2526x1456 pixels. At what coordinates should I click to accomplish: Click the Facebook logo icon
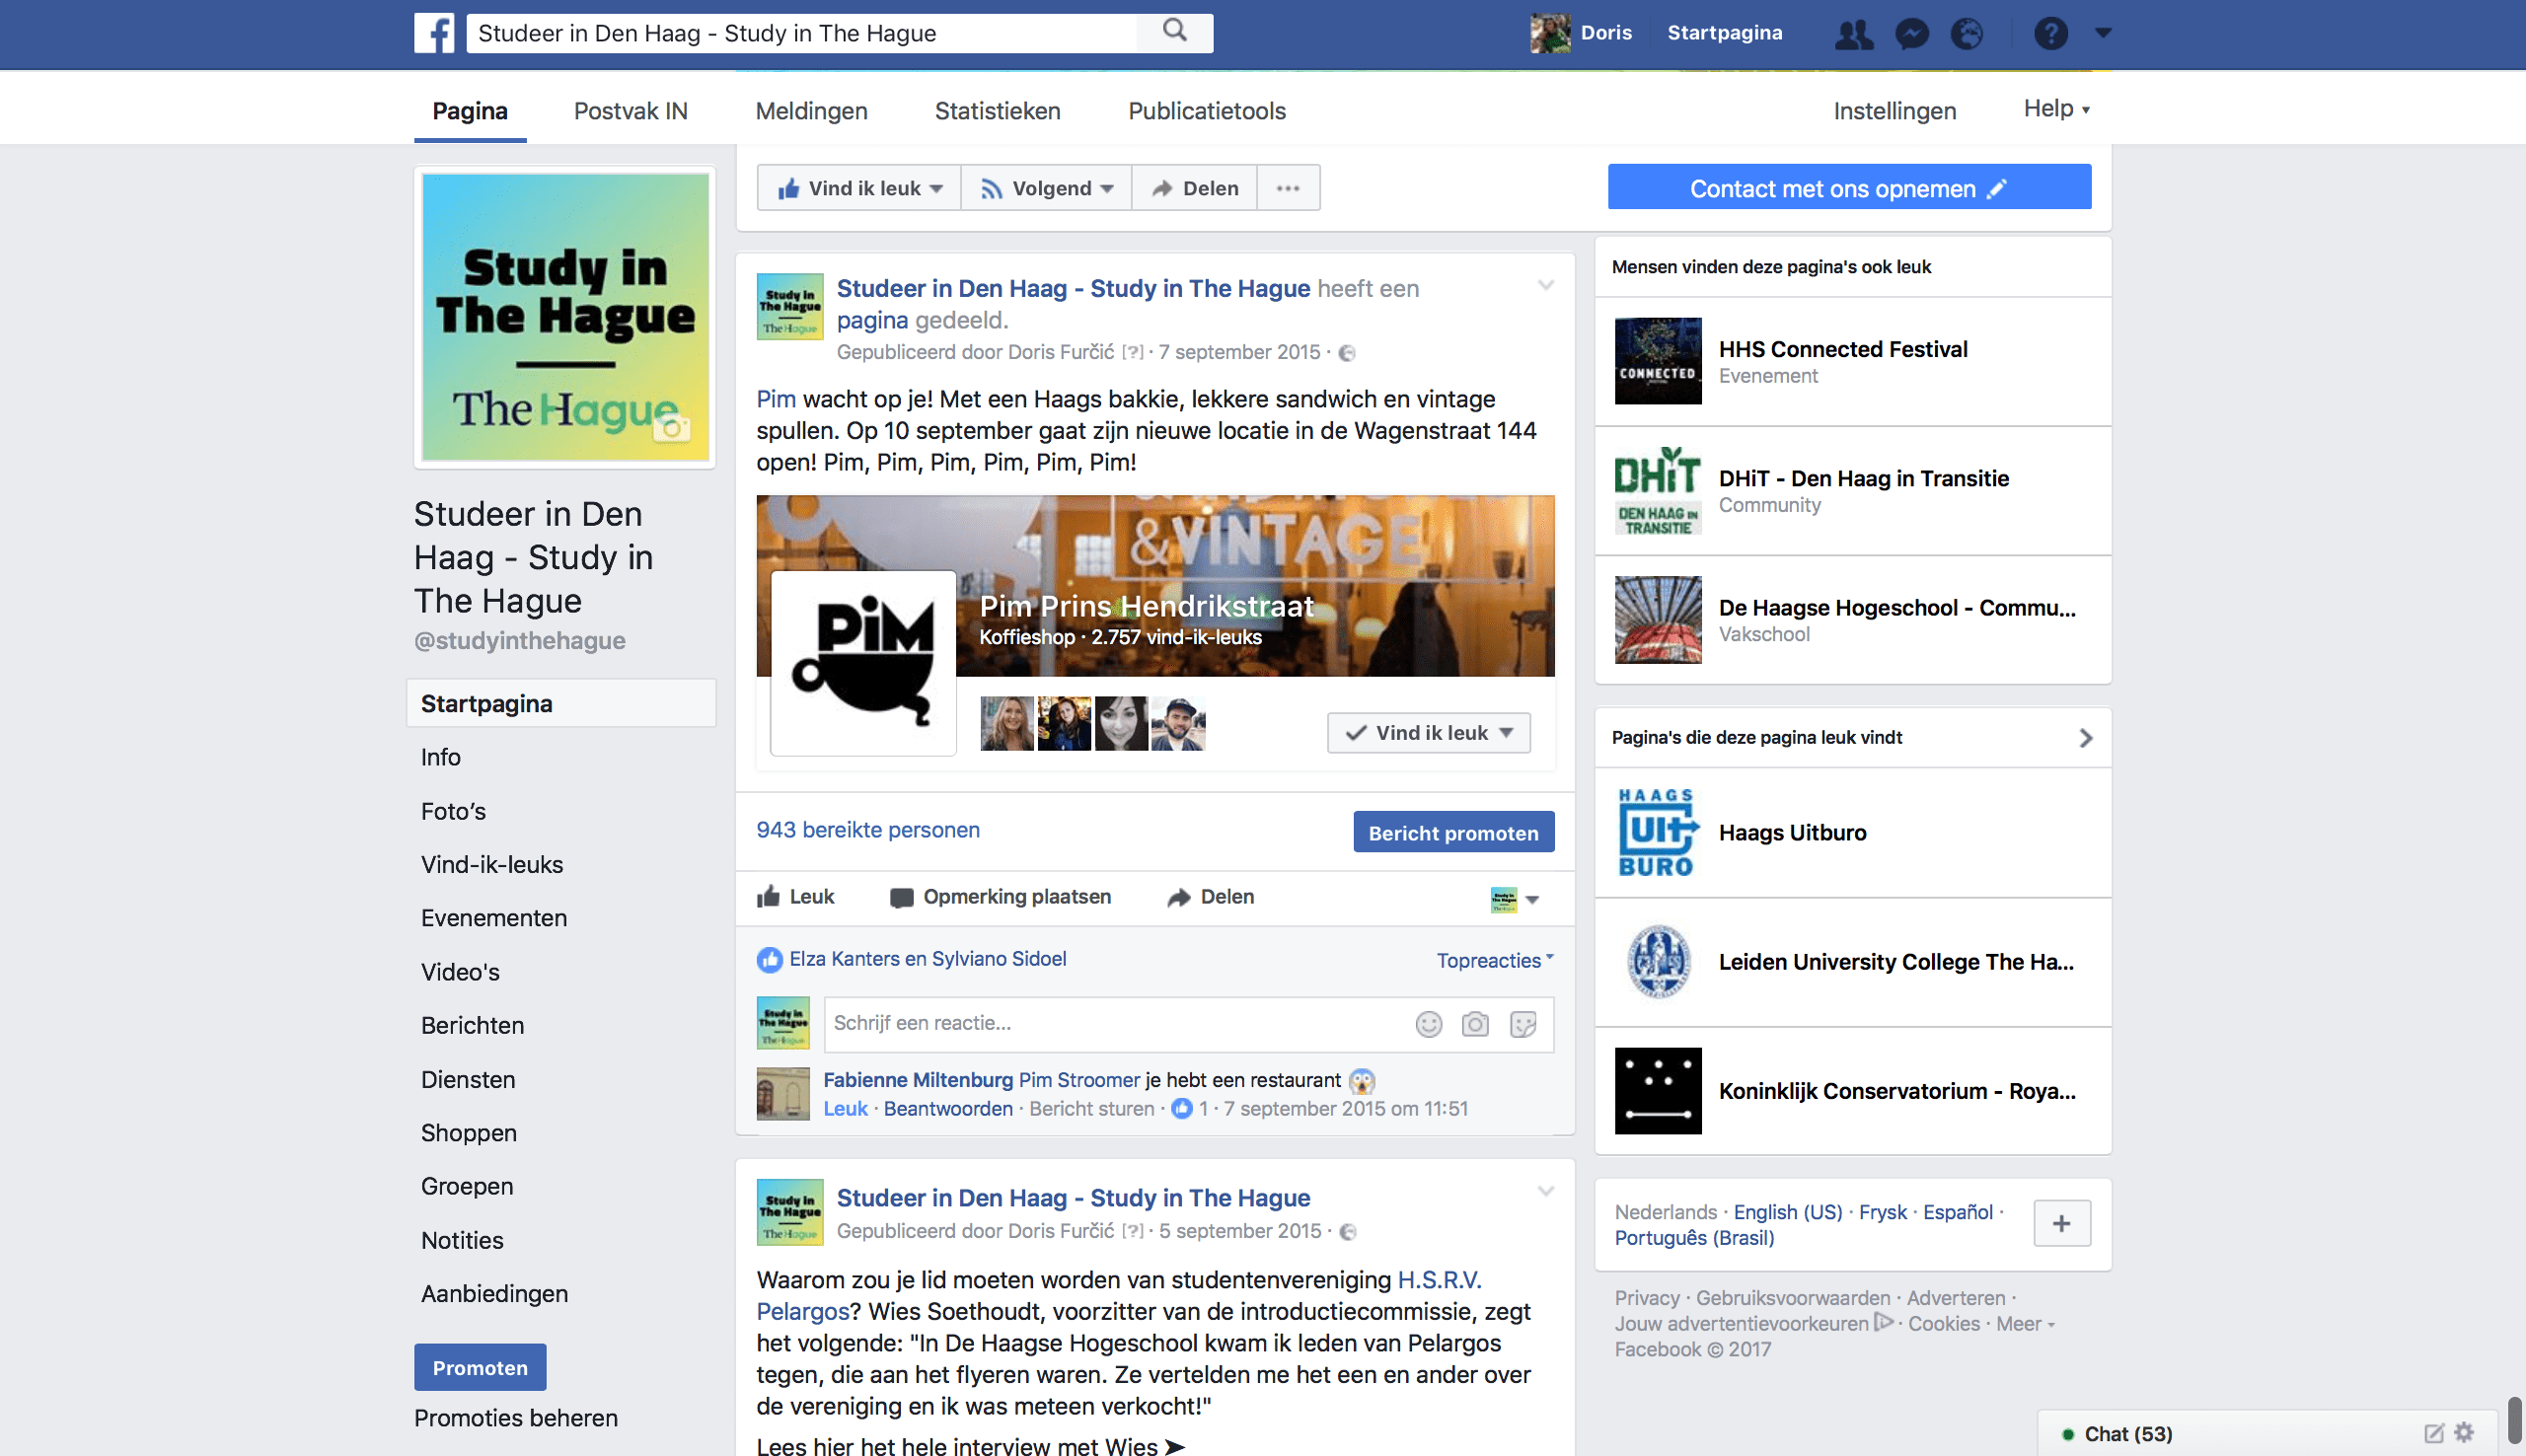434,33
